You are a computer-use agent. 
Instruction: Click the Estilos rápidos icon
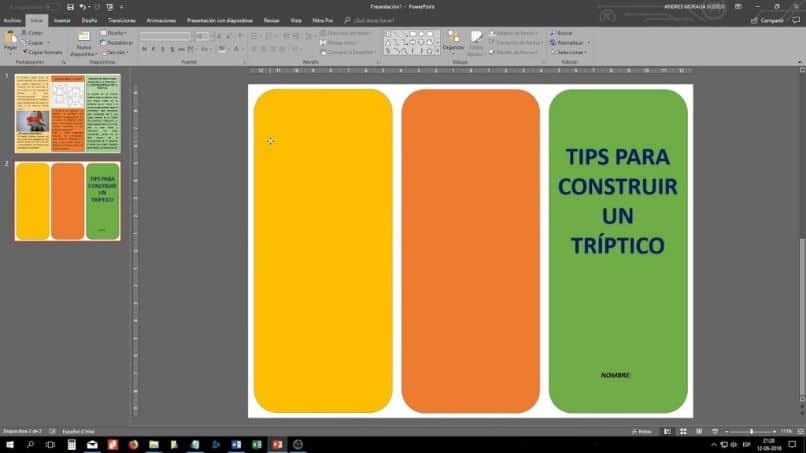click(476, 37)
